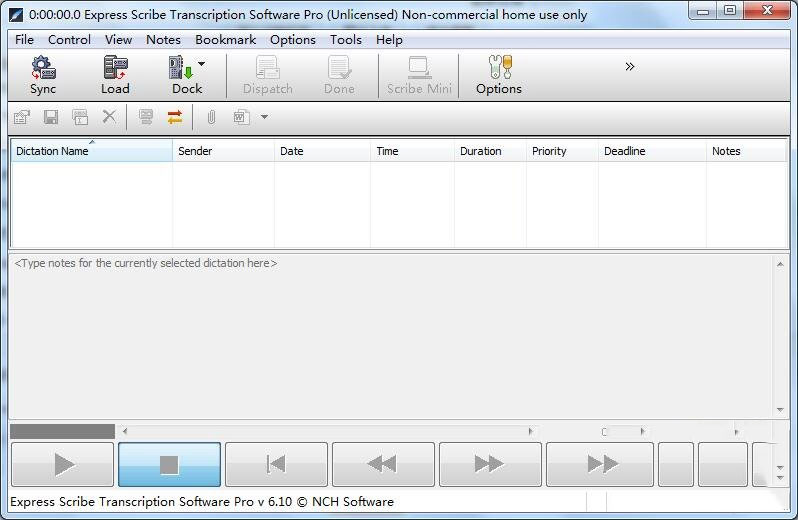Image resolution: width=798 pixels, height=520 pixels.
Task: Click the left arrow of the position slider
Action: [x=125, y=431]
